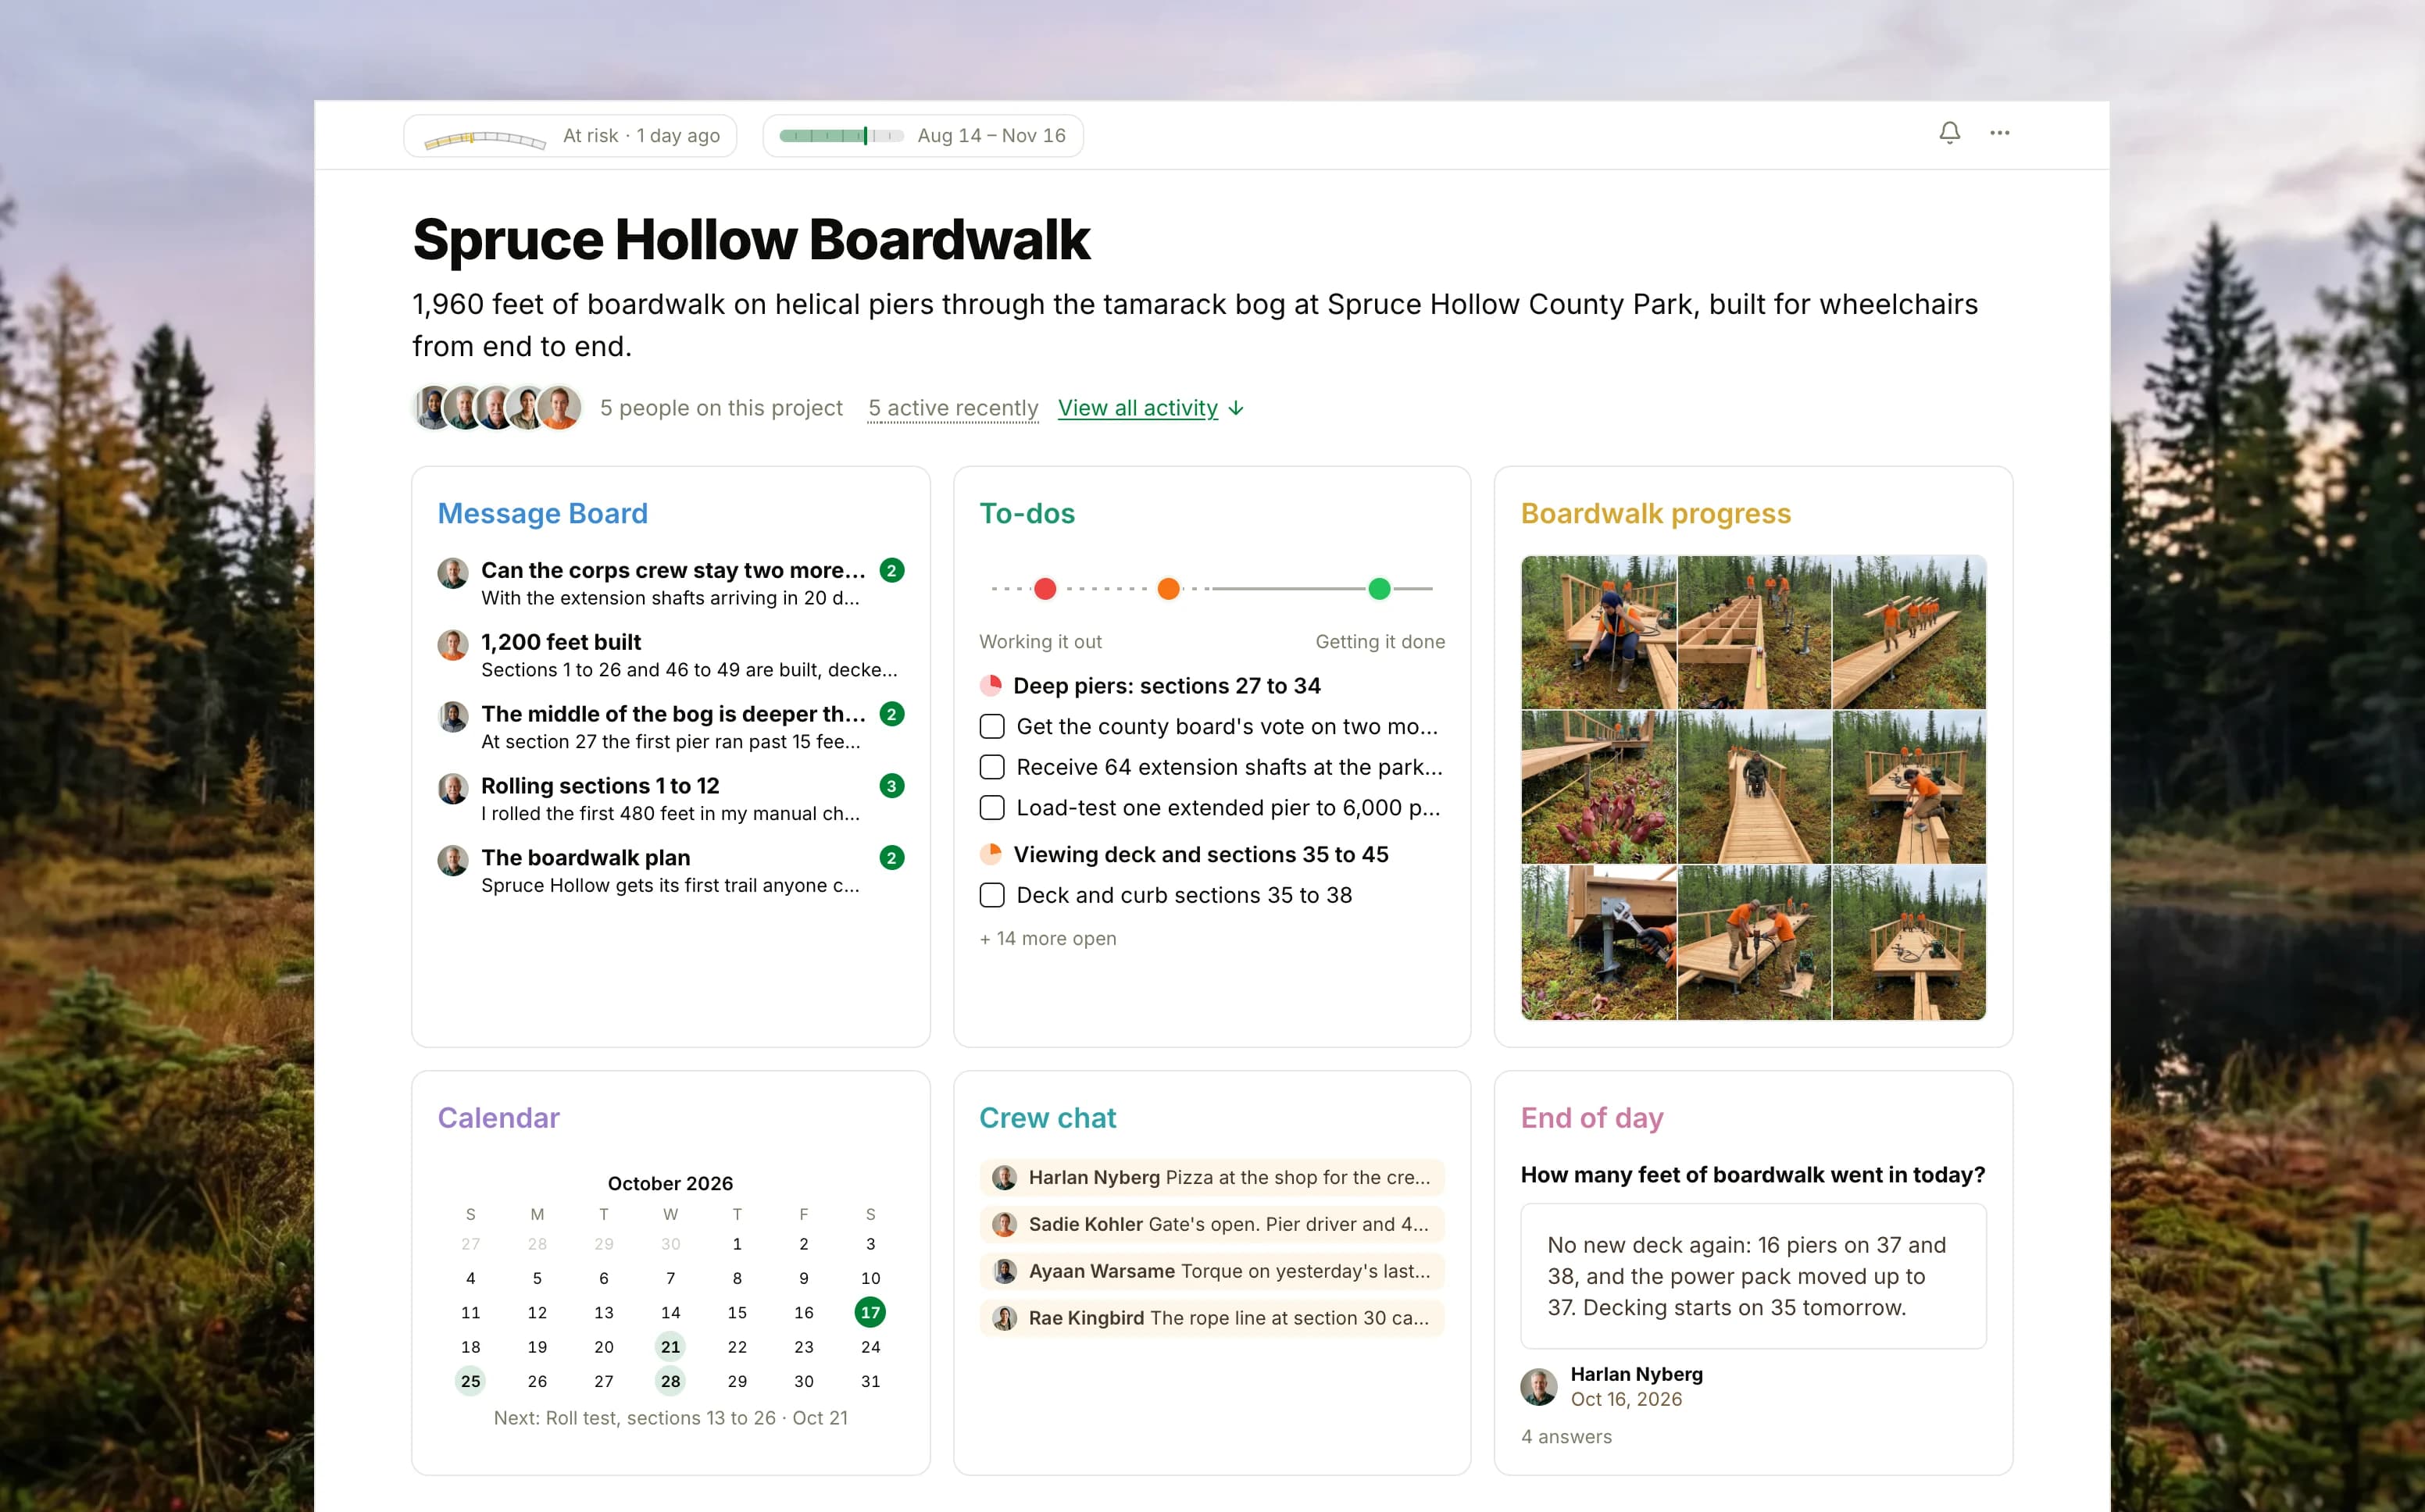Open the notifications bell
This screenshot has width=2425, height=1512.
click(x=1949, y=133)
